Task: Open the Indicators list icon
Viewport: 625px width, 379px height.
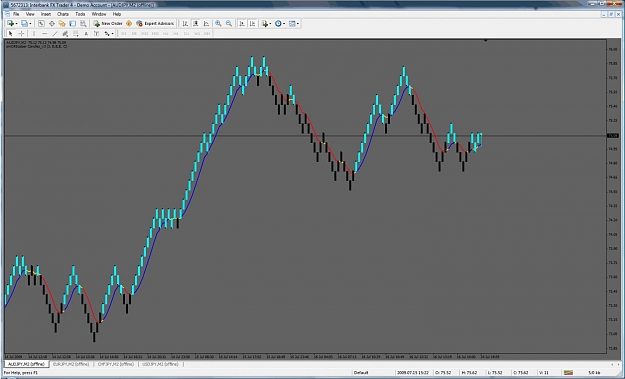Action: (x=264, y=24)
